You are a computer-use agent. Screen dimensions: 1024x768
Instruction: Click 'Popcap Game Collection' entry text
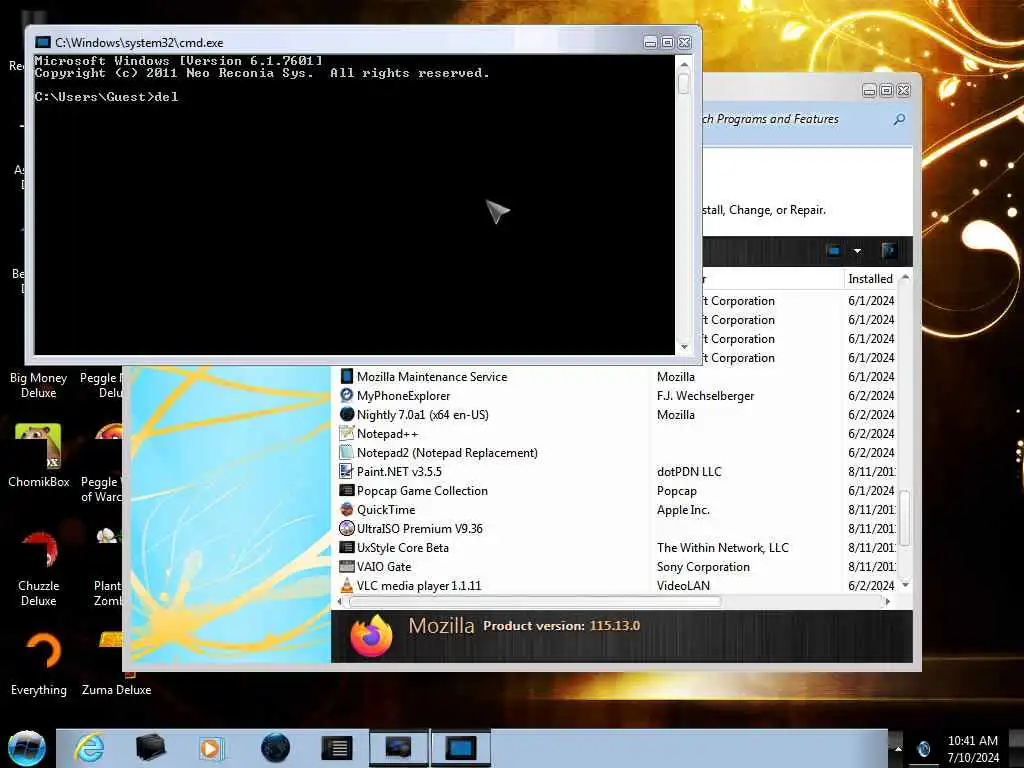[x=422, y=490]
